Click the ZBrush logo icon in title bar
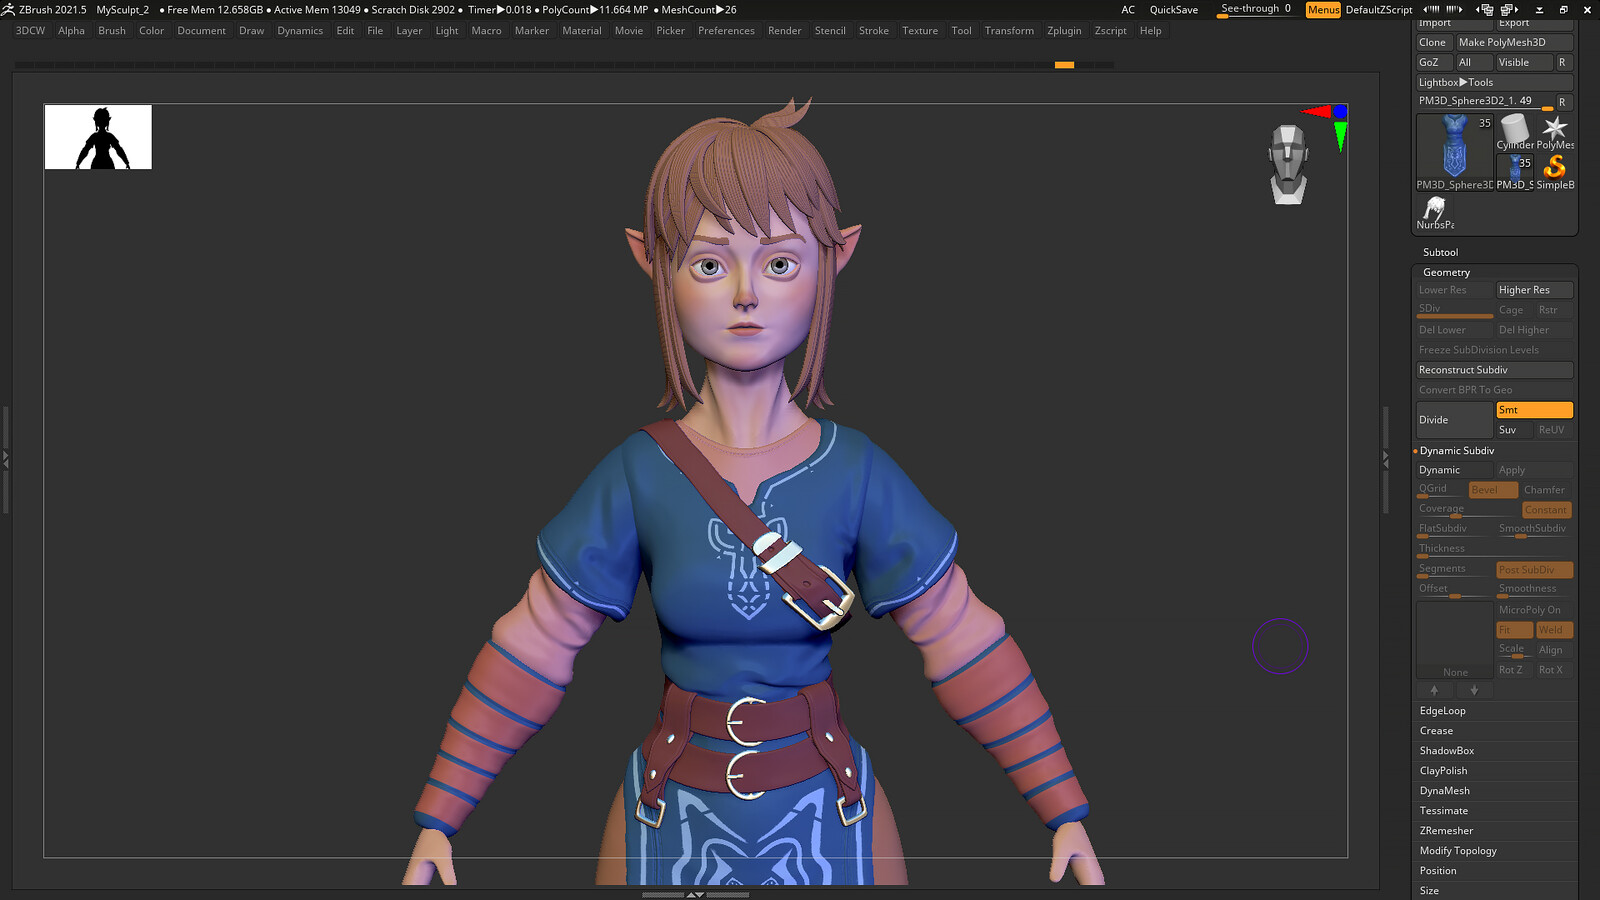 [8, 9]
